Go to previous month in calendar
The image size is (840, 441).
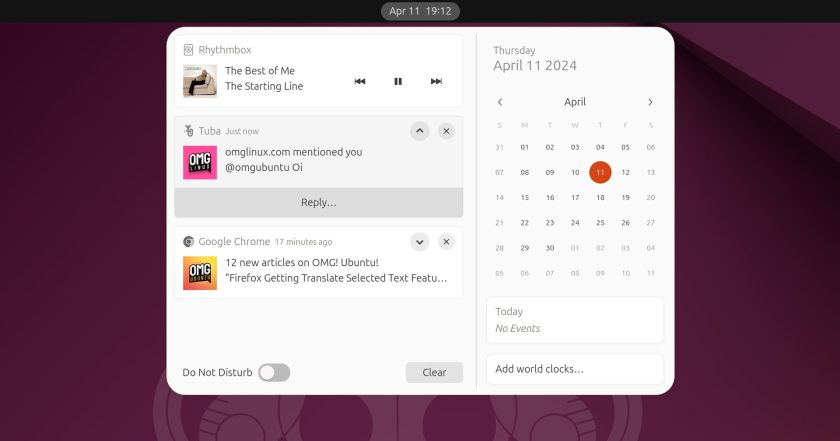pos(500,102)
